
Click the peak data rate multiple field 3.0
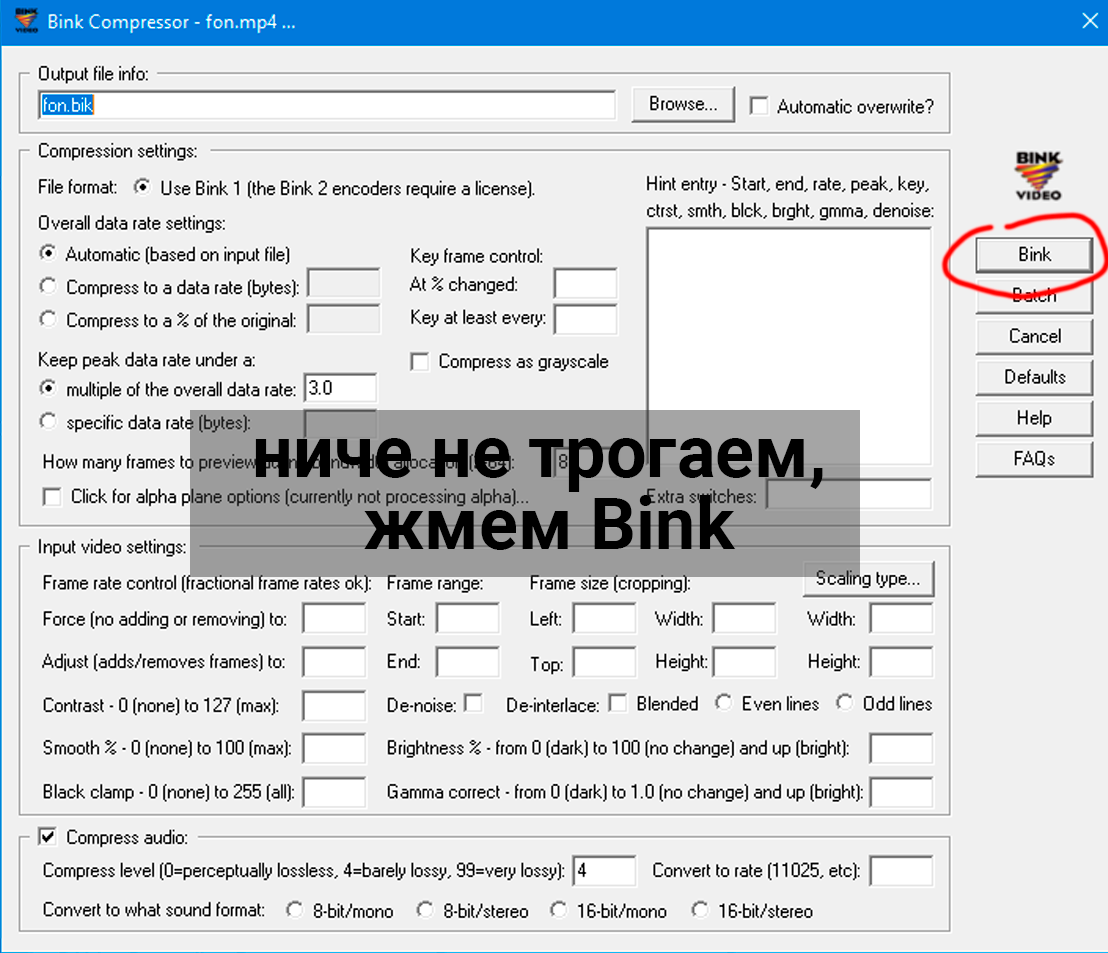[340, 389]
